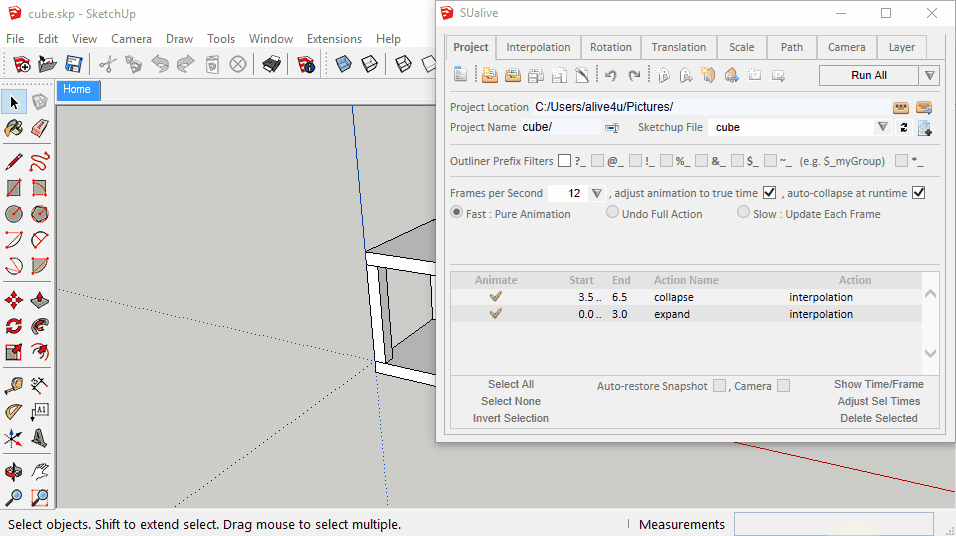The height and width of the screenshot is (536, 956).
Task: Print the model using printer icon
Action: [x=271, y=64]
